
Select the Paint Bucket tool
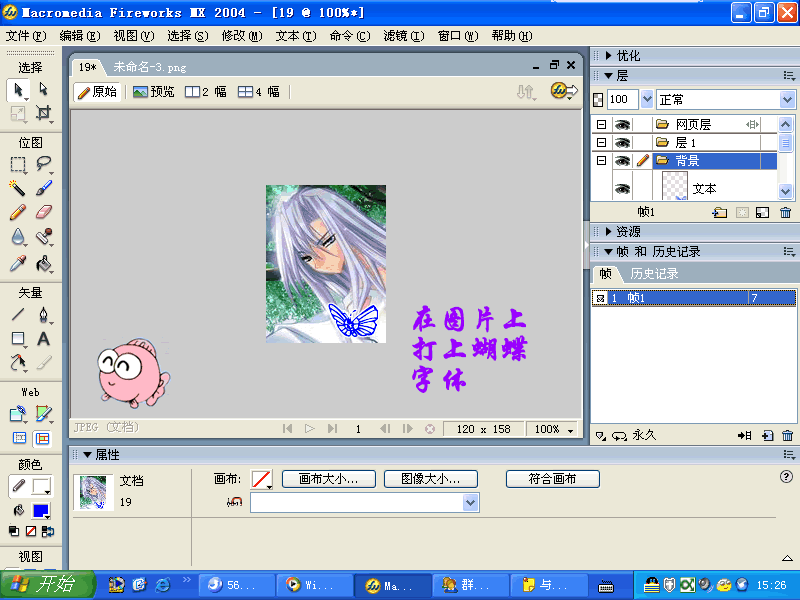pyautogui.click(x=44, y=263)
